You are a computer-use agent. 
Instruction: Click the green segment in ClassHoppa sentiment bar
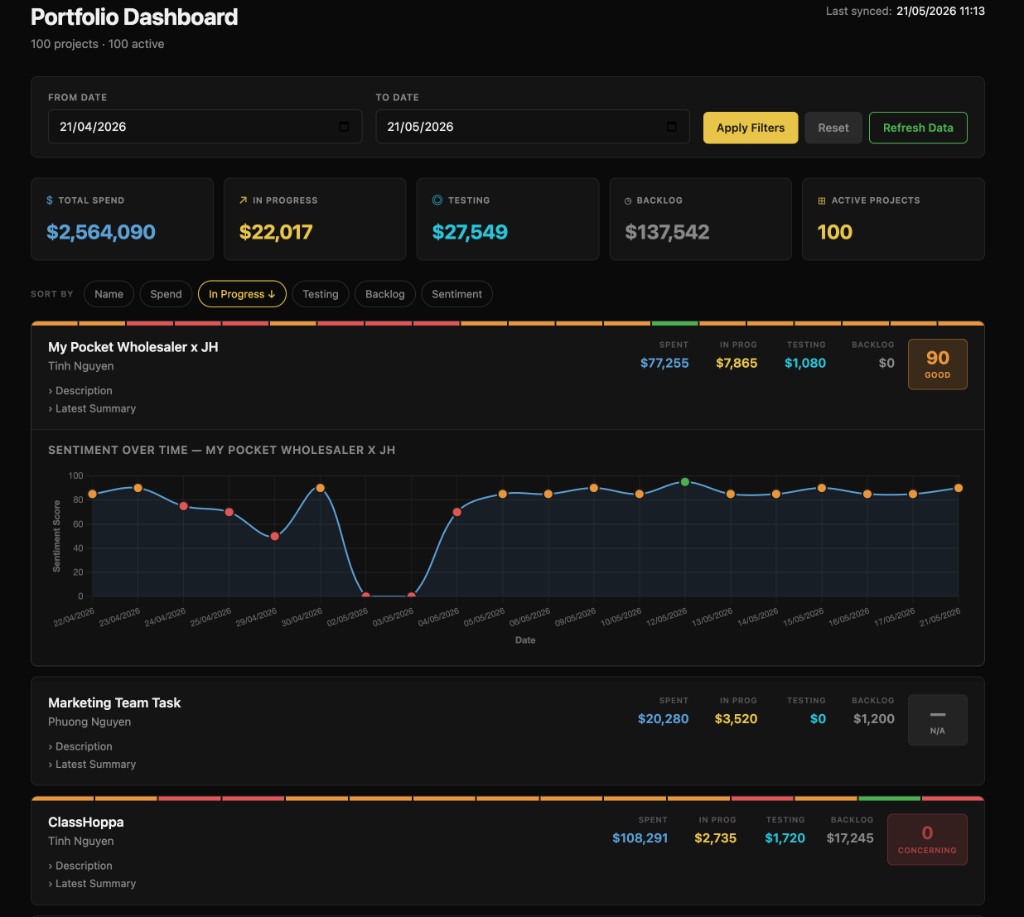889,798
